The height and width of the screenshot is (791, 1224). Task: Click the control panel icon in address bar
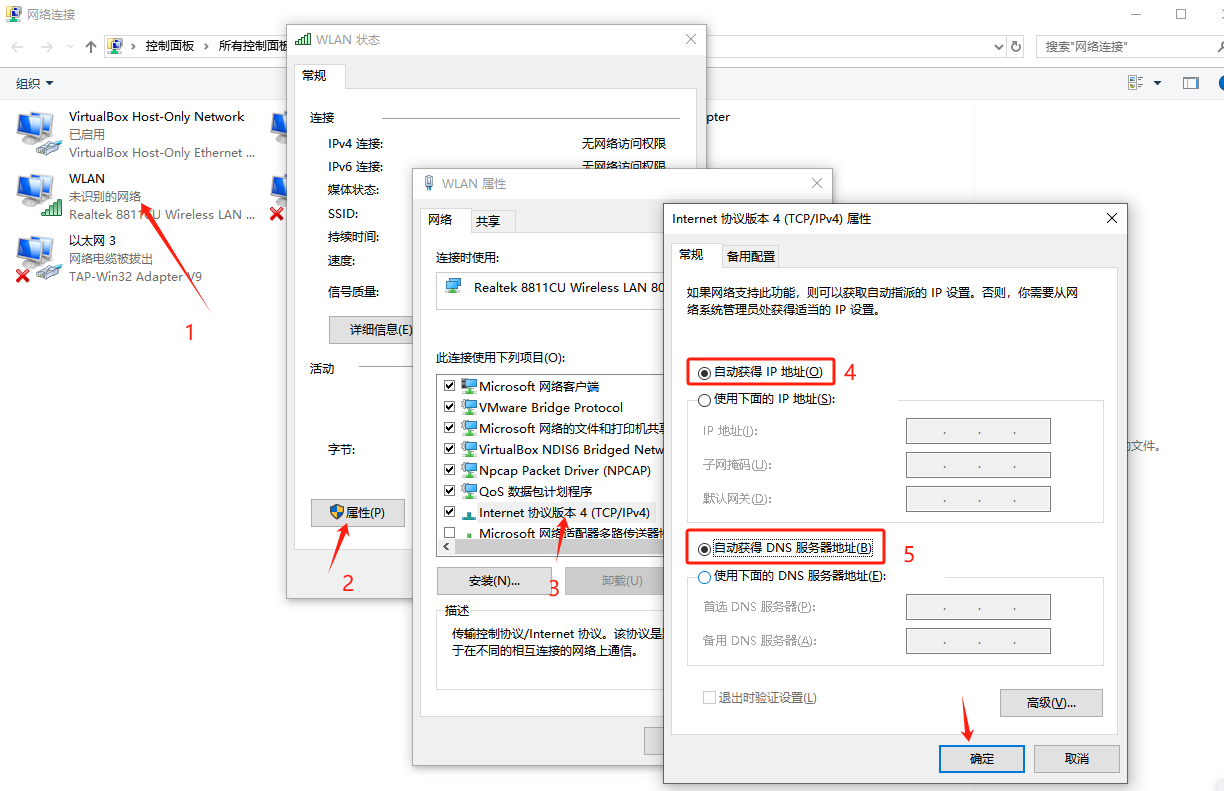(116, 46)
